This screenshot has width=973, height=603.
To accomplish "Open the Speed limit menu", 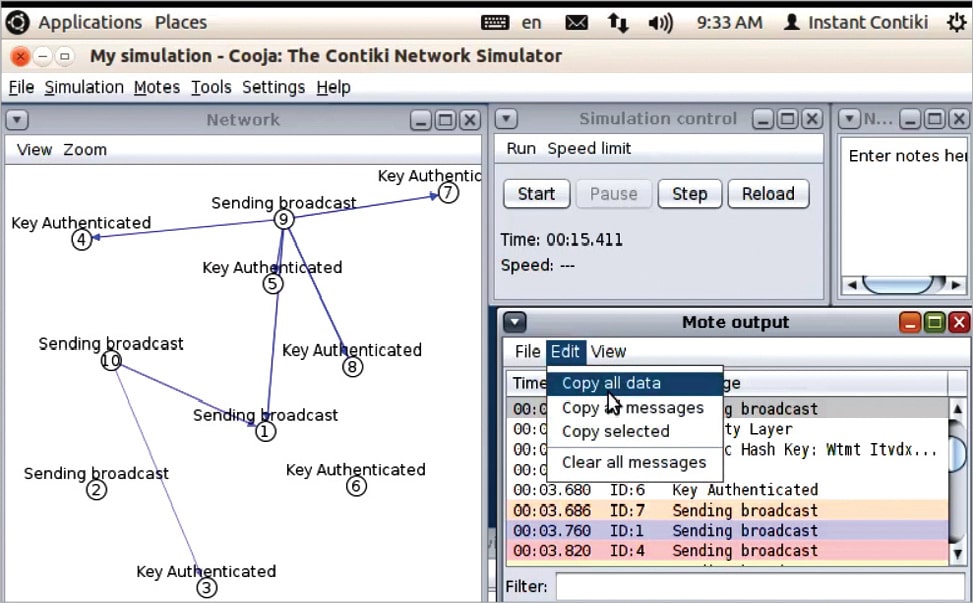I will click(x=589, y=148).
